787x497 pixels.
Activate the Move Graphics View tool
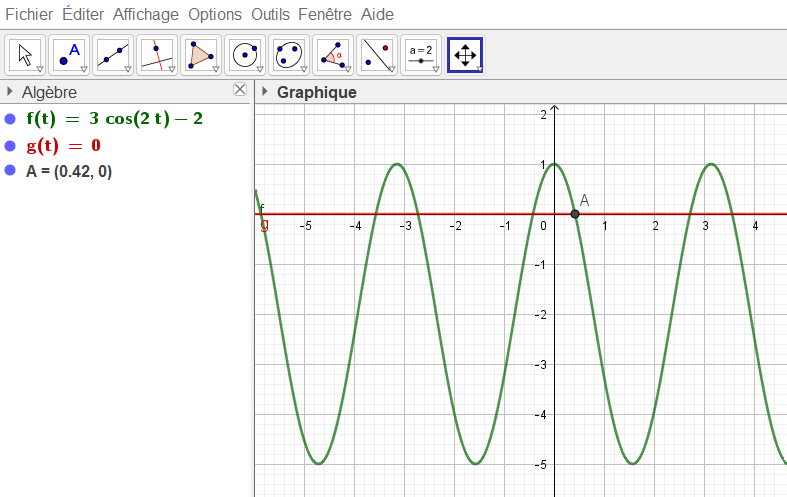[x=465, y=55]
